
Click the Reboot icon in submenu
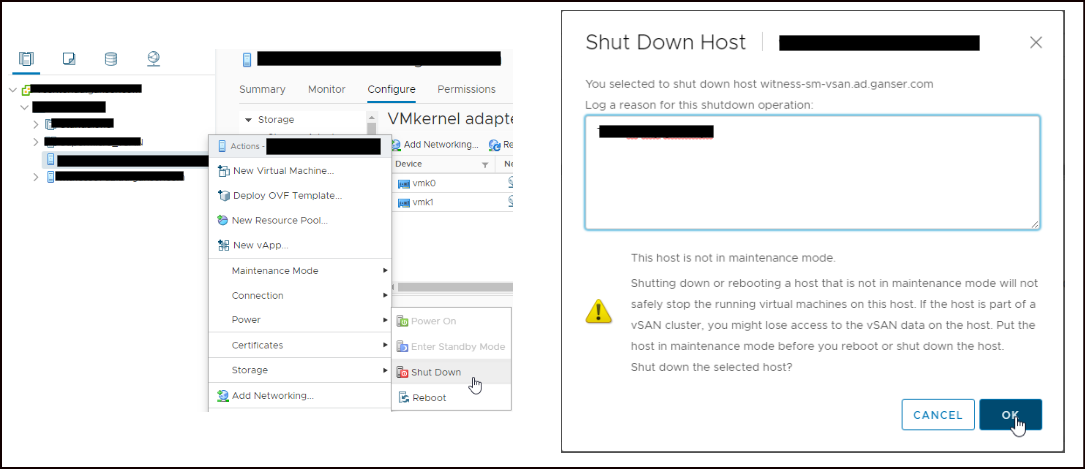(403, 398)
